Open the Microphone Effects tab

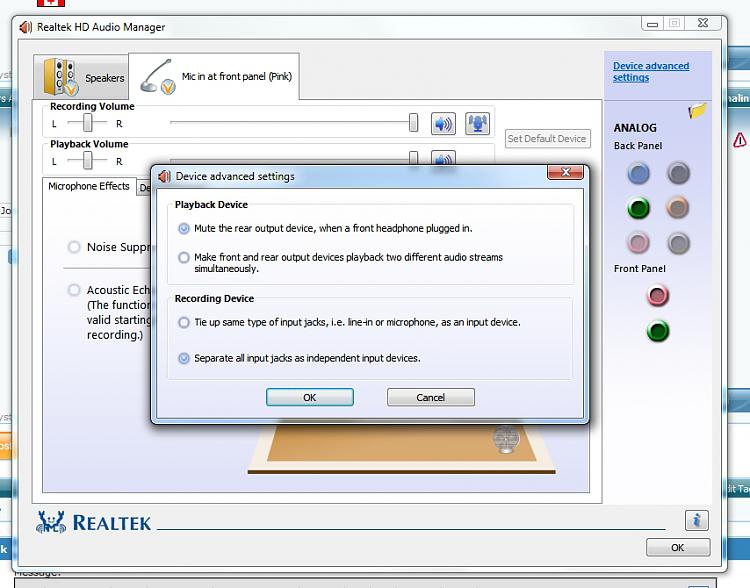point(89,186)
